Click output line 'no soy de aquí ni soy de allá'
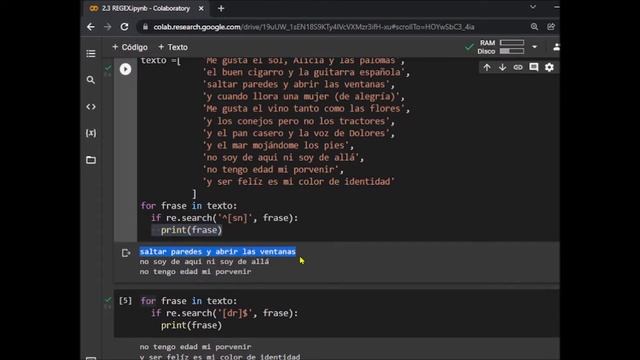The height and width of the screenshot is (360, 640). [204, 262]
